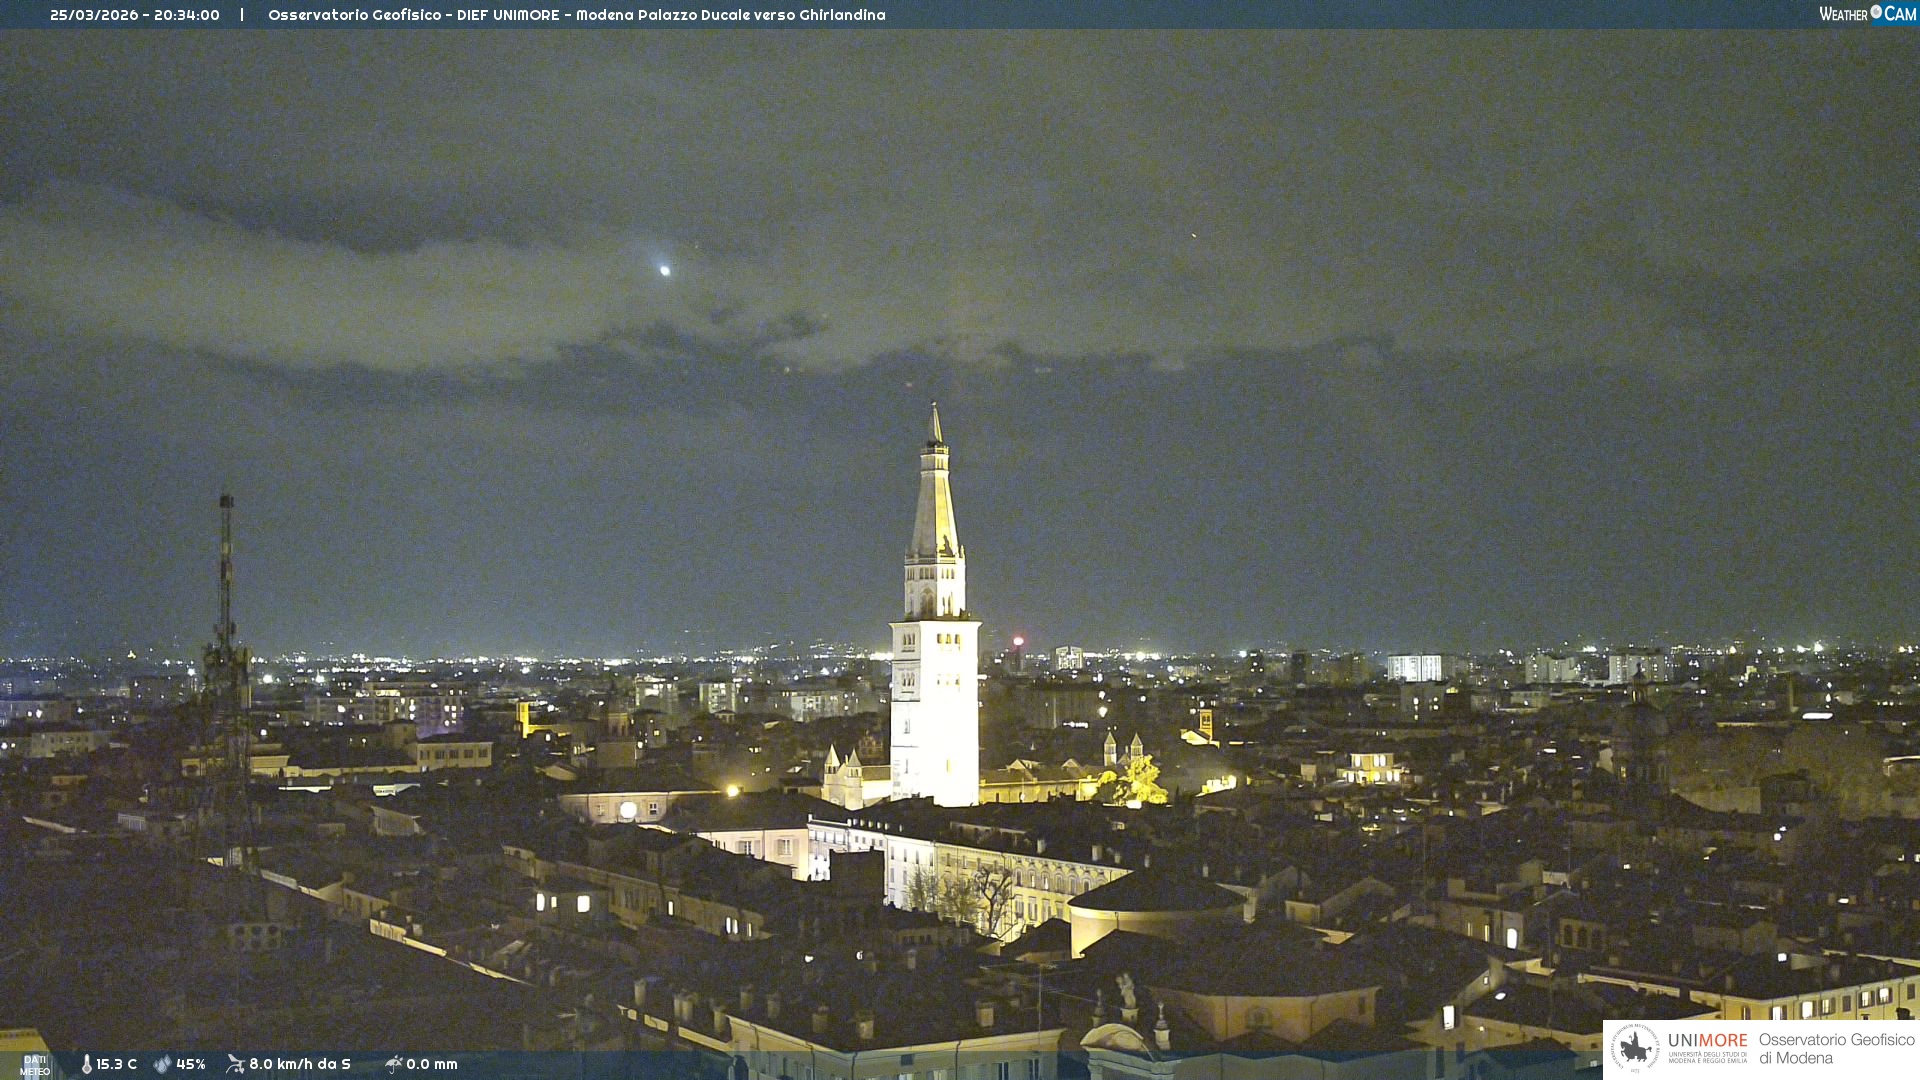The width and height of the screenshot is (1920, 1080).
Task: Click Osservatorio Geofisico di Modena label
Action: tap(1836, 1048)
